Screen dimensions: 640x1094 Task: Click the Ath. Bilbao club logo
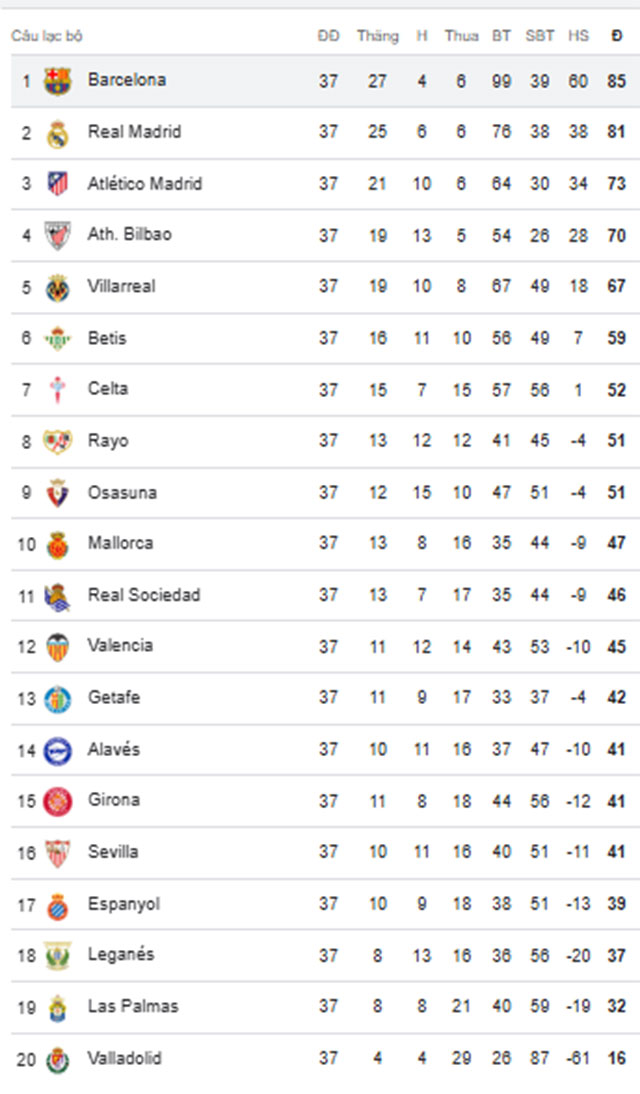coord(57,236)
